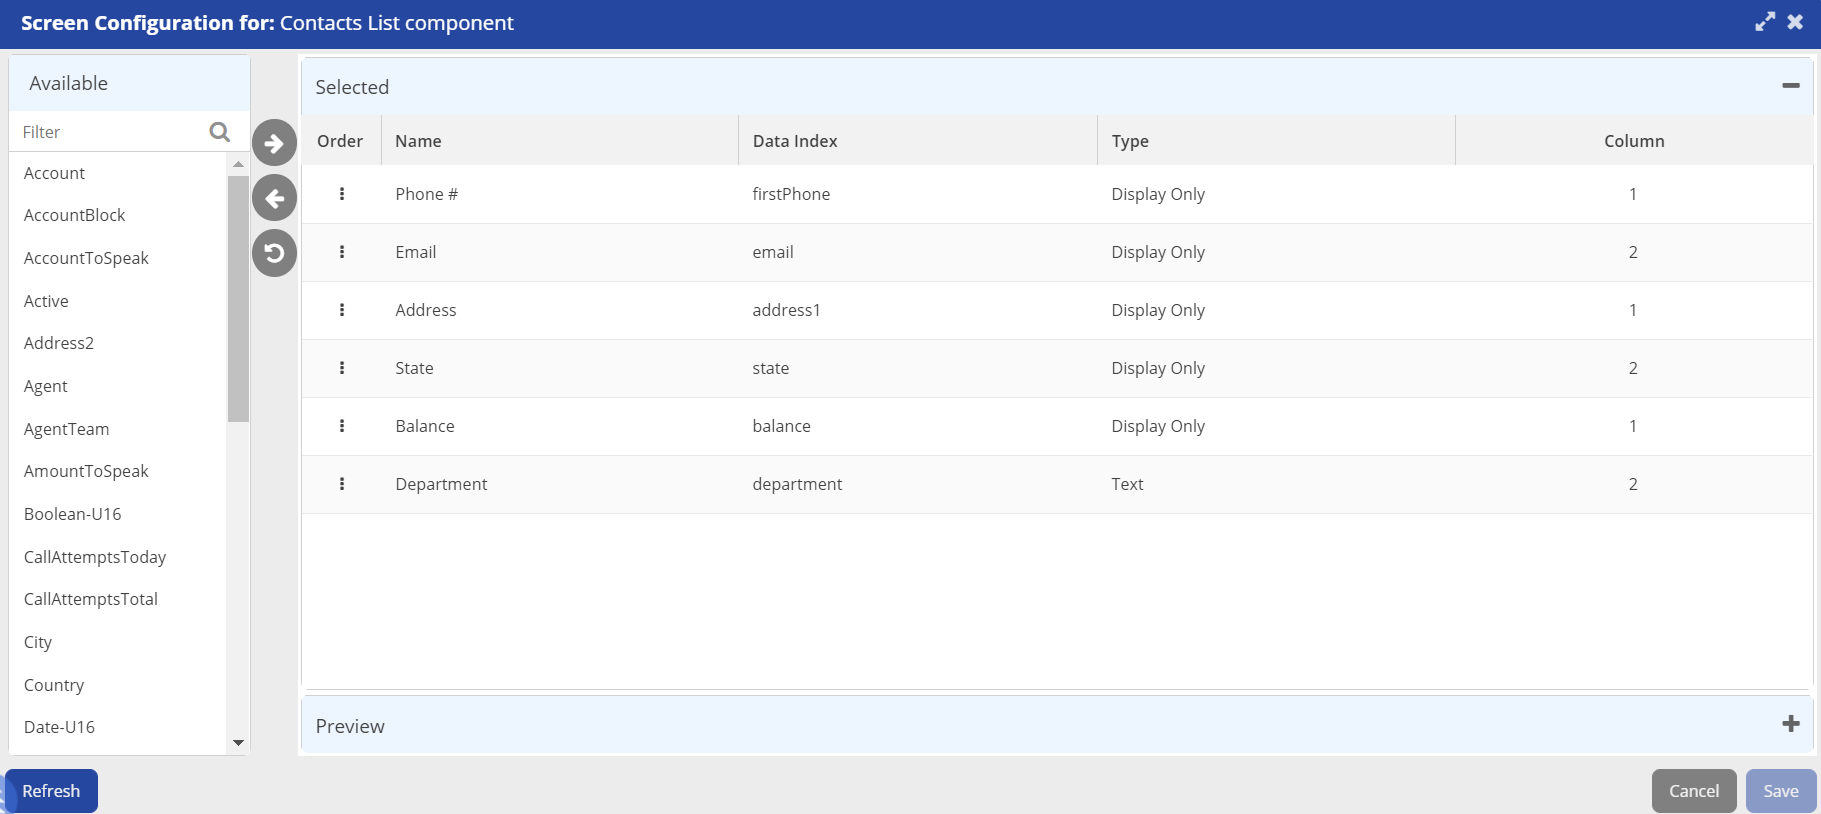Click the order handle for State row
1821x814 pixels.
[x=342, y=368]
